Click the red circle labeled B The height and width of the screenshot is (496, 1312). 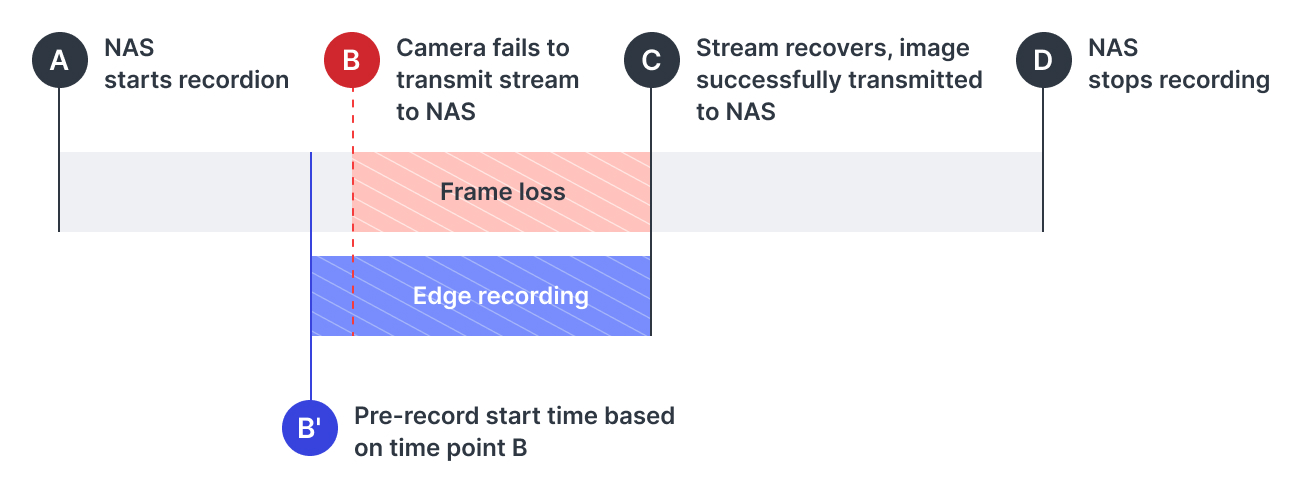(351, 60)
